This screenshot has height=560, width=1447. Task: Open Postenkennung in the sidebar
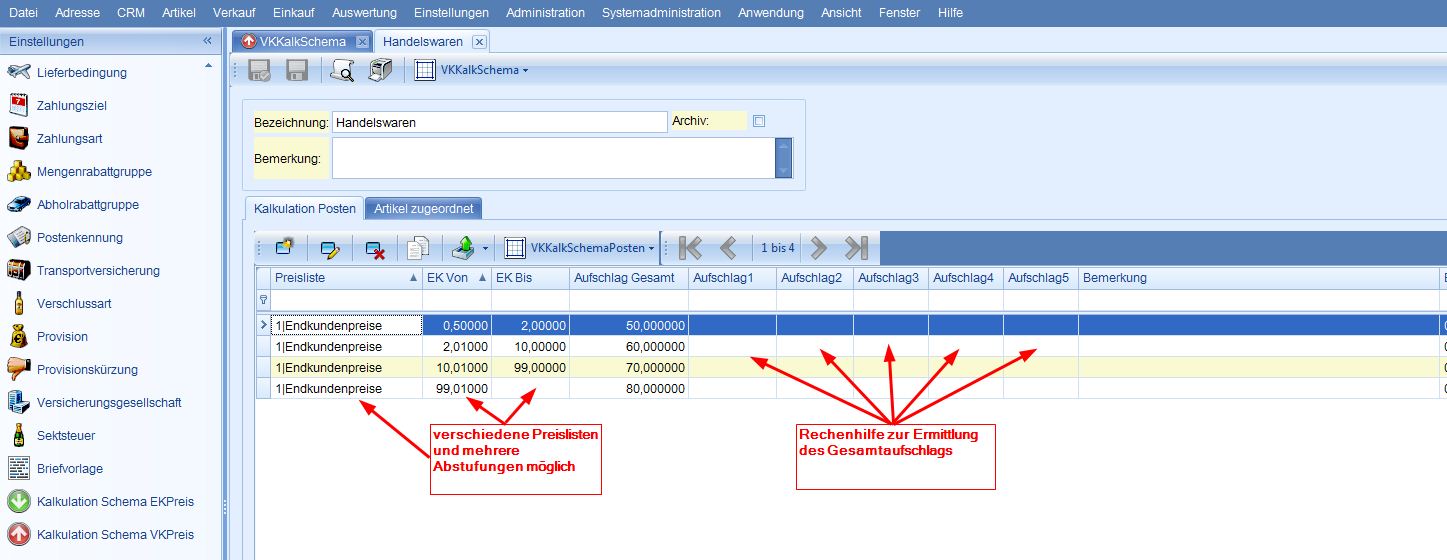[80, 238]
